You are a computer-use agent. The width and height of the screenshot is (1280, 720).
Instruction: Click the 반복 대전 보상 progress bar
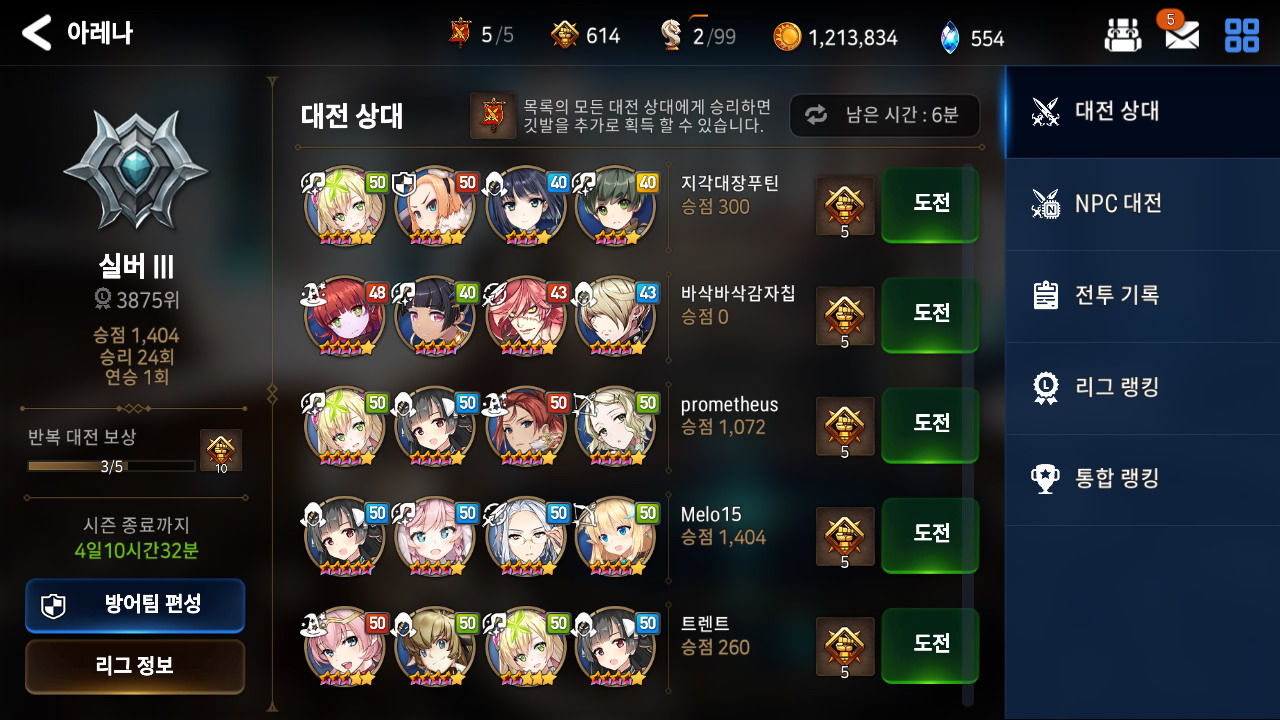[111, 466]
